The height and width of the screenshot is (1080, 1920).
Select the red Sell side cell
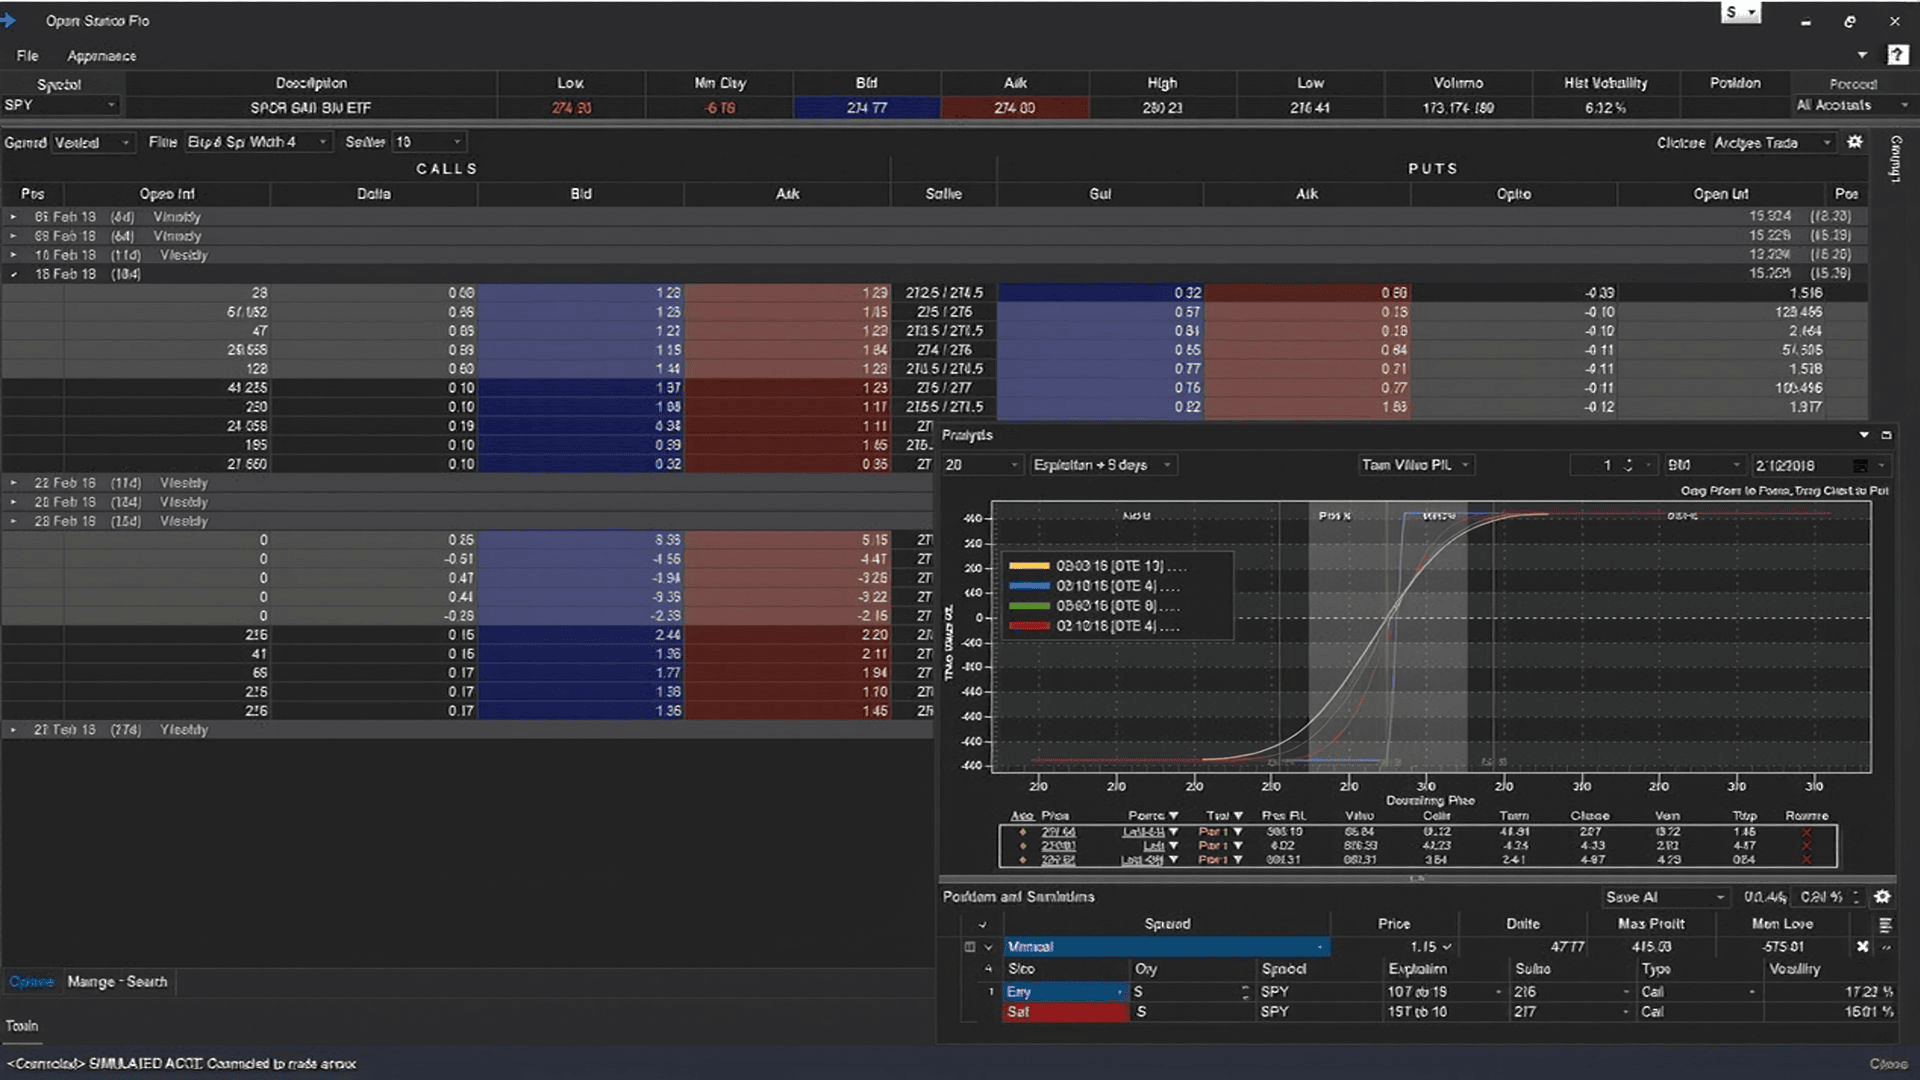pos(1065,1012)
